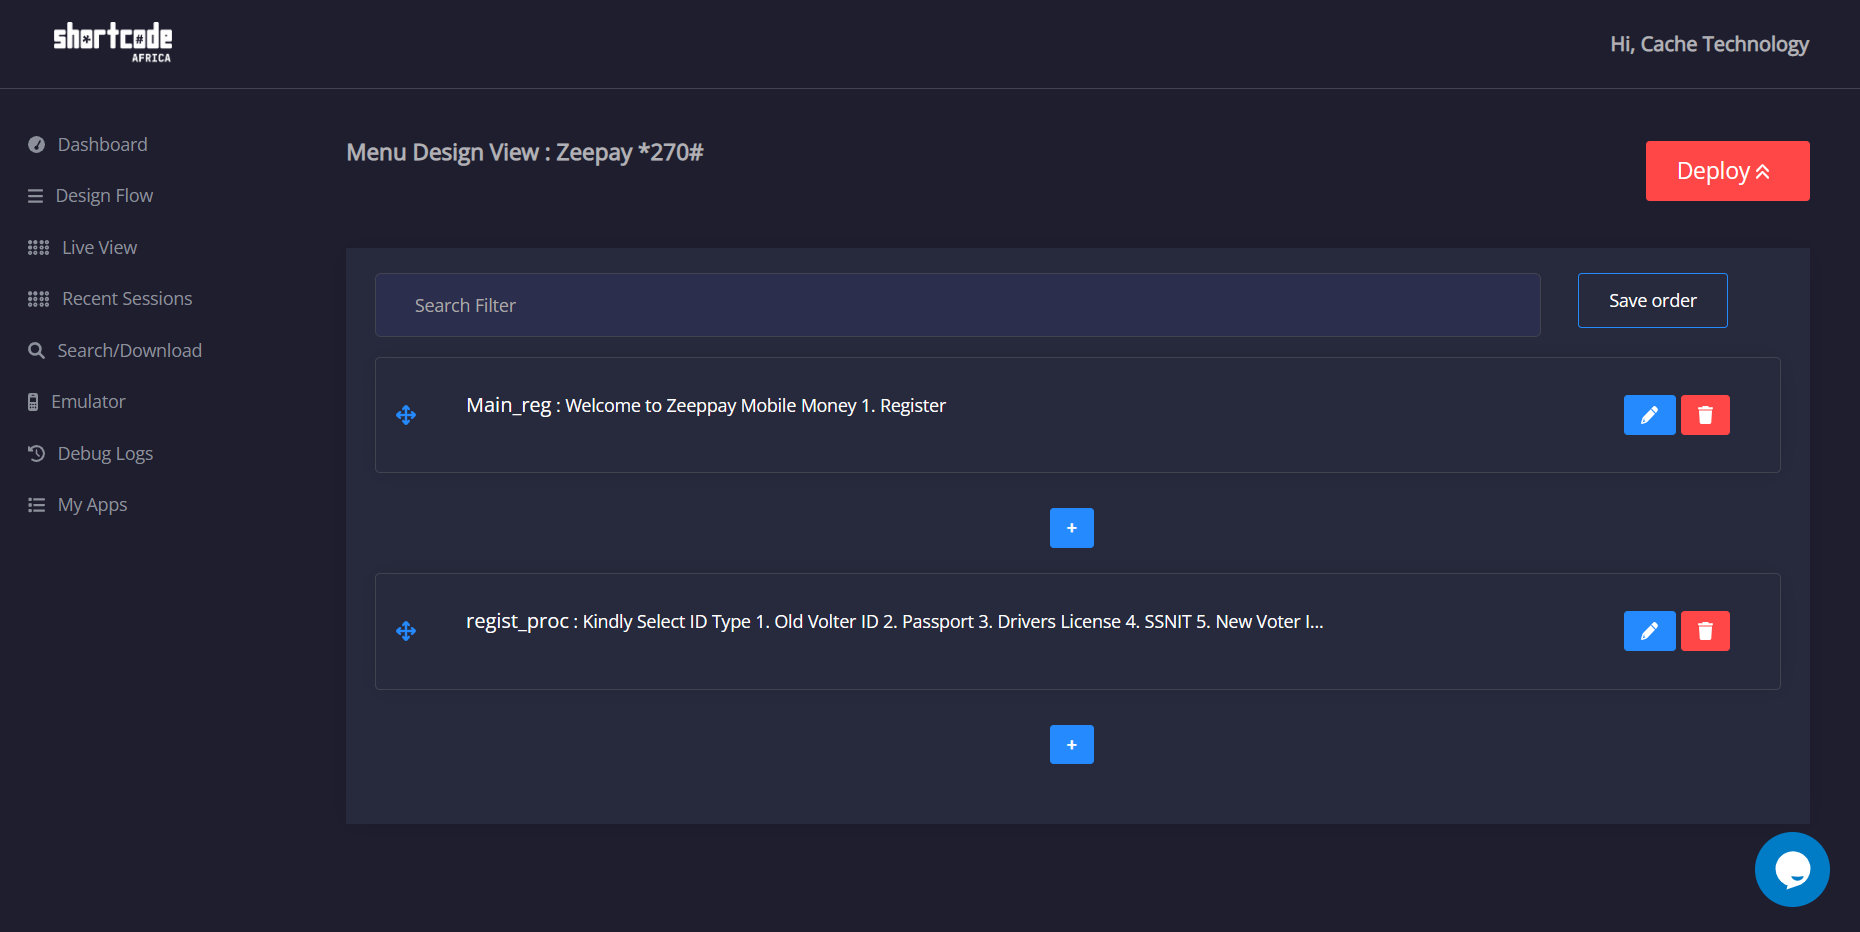Click the Dashboard gauge icon
Viewport: 1860px width, 932px height.
pyautogui.click(x=37, y=145)
